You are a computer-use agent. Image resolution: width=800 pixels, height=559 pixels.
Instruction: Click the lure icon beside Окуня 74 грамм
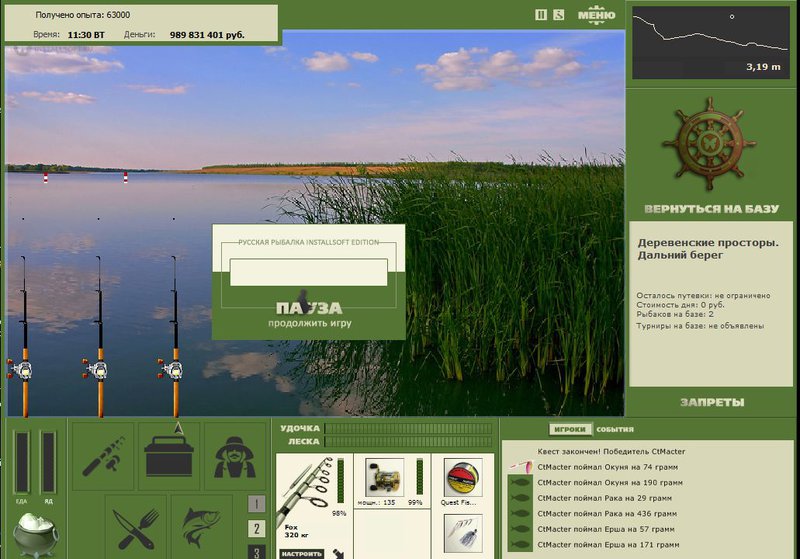pyautogui.click(x=520, y=467)
